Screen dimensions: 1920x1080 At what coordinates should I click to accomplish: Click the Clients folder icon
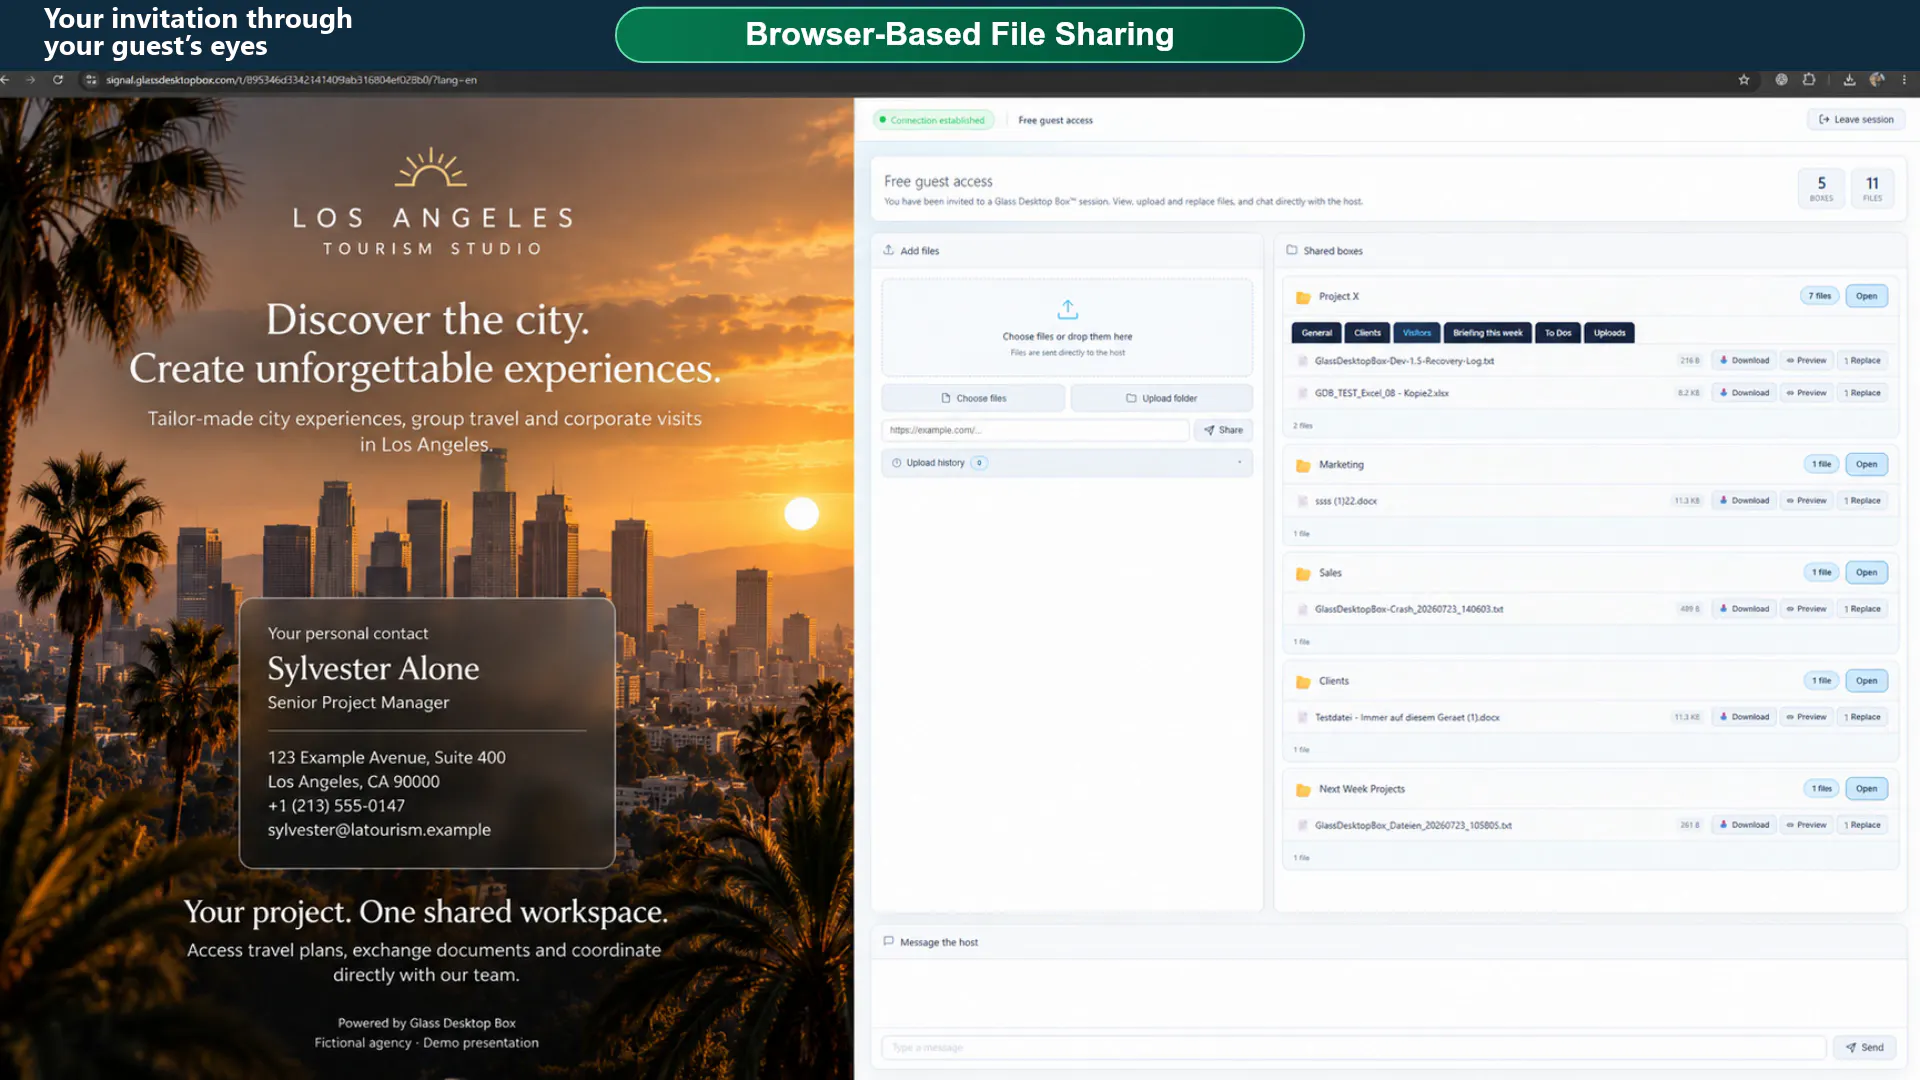coord(1303,681)
